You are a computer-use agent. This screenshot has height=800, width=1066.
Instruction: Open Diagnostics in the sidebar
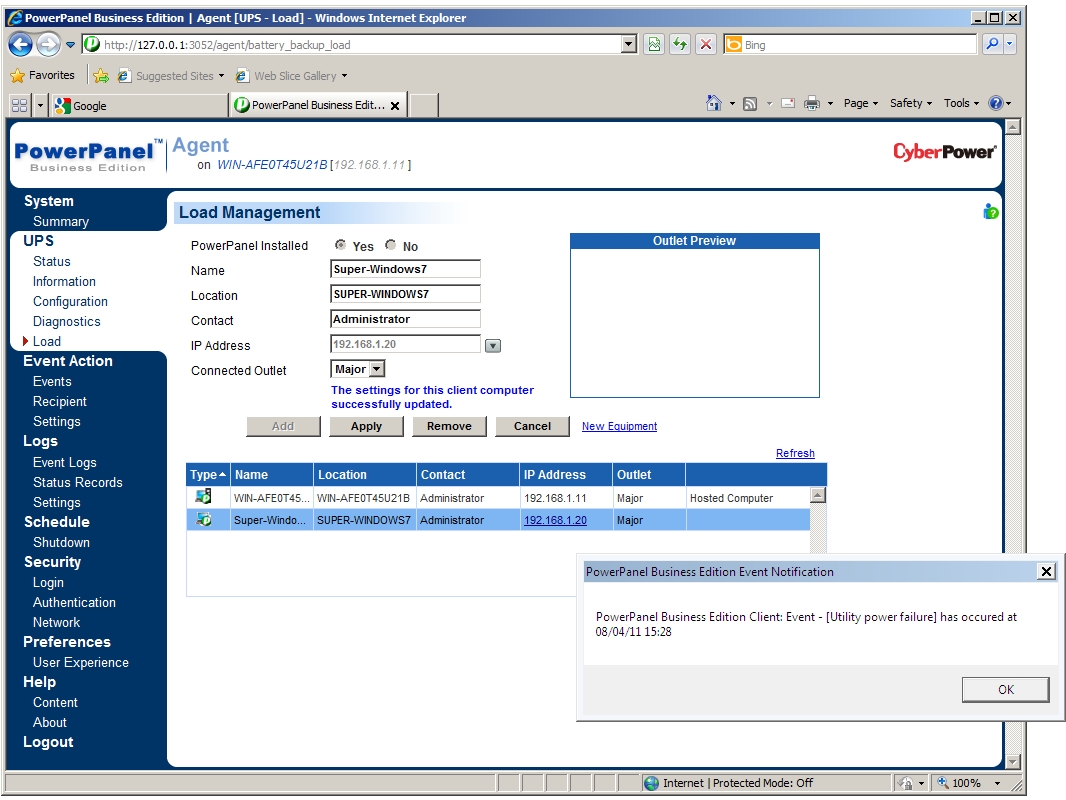pyautogui.click(x=67, y=321)
